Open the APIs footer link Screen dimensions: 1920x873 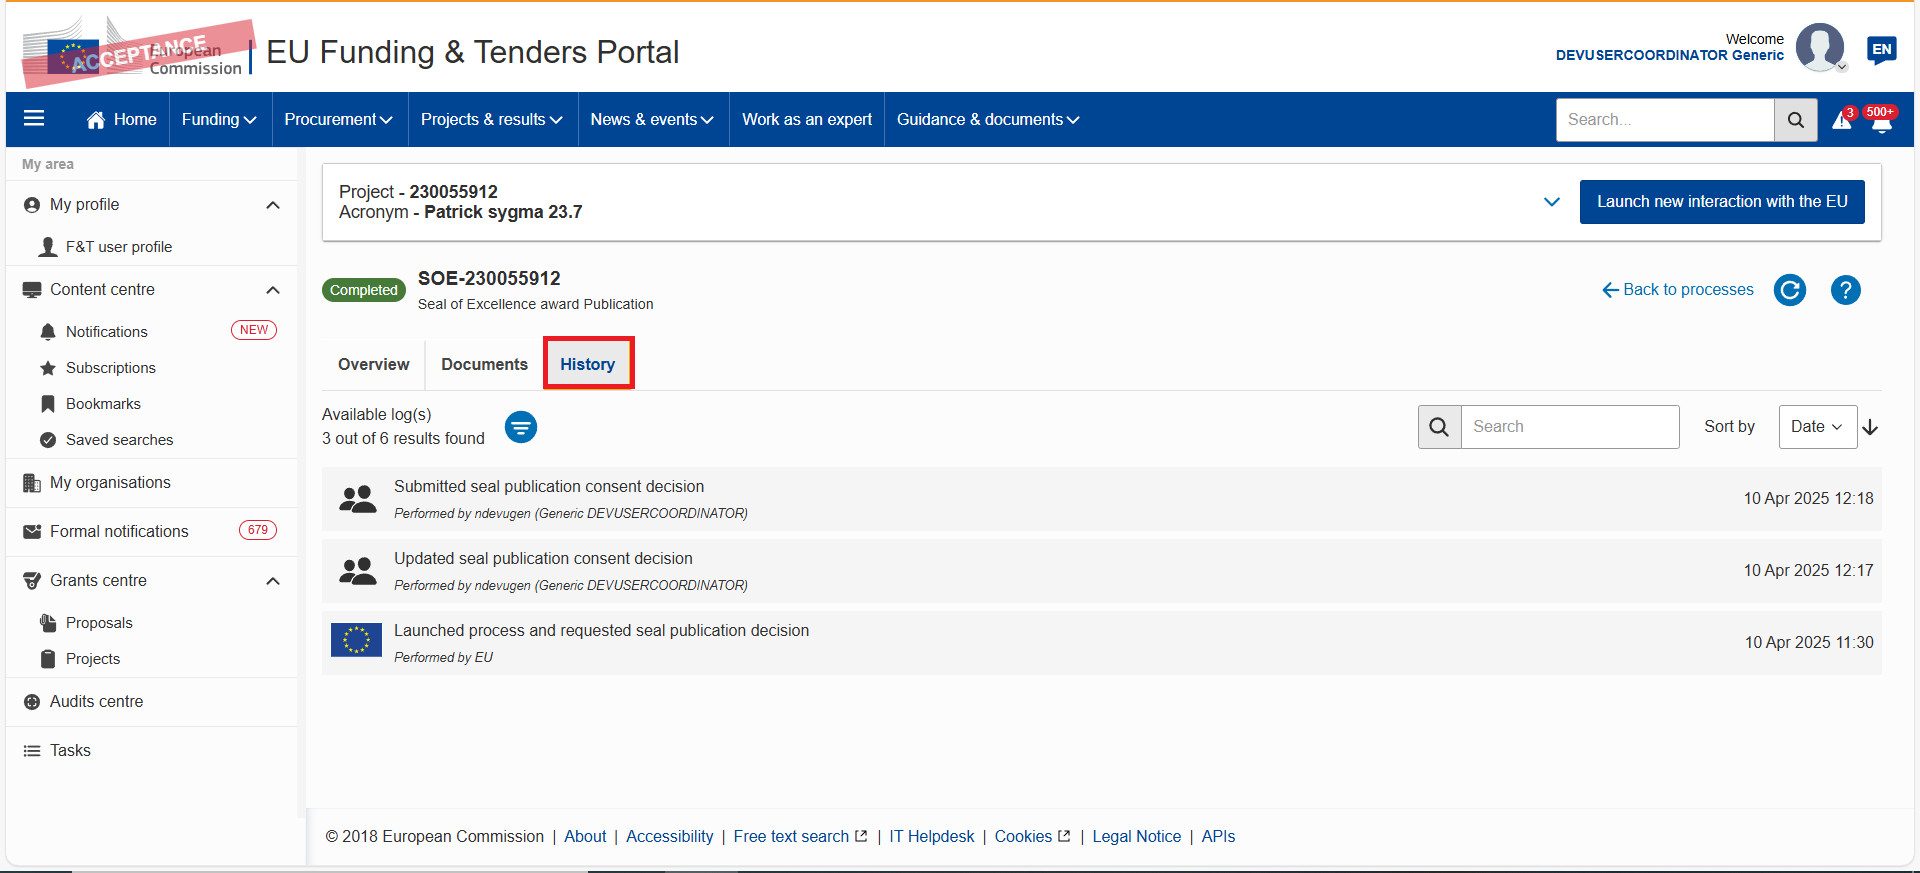1218,837
